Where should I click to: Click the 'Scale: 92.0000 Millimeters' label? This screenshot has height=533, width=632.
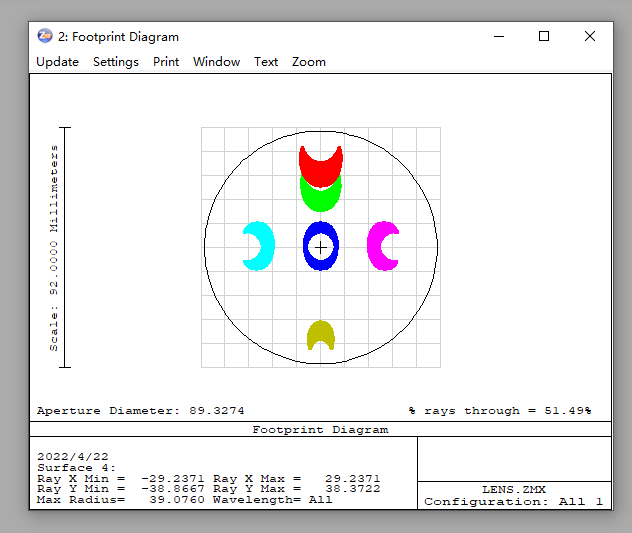pos(54,248)
